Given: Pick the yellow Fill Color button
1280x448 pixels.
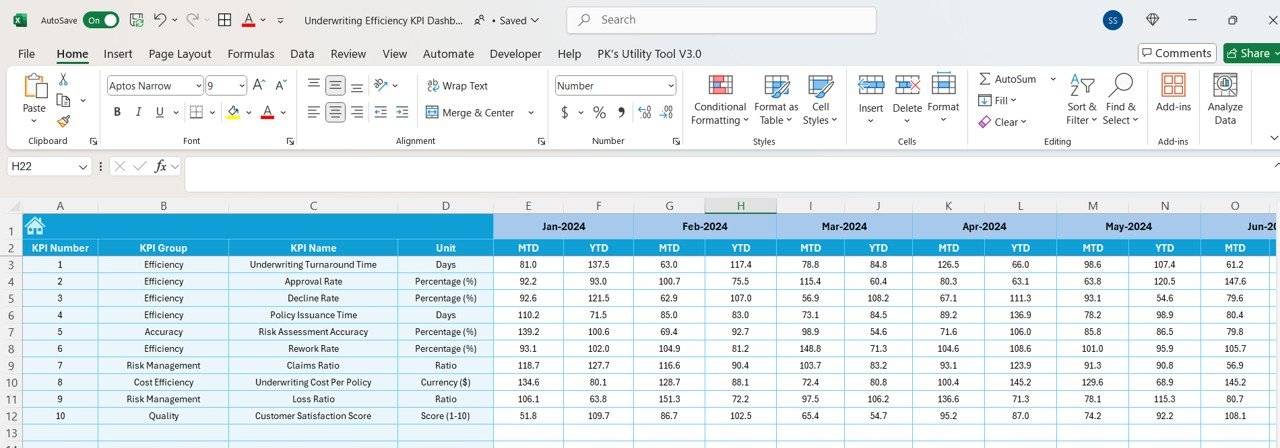Looking at the screenshot, I should click(233, 112).
